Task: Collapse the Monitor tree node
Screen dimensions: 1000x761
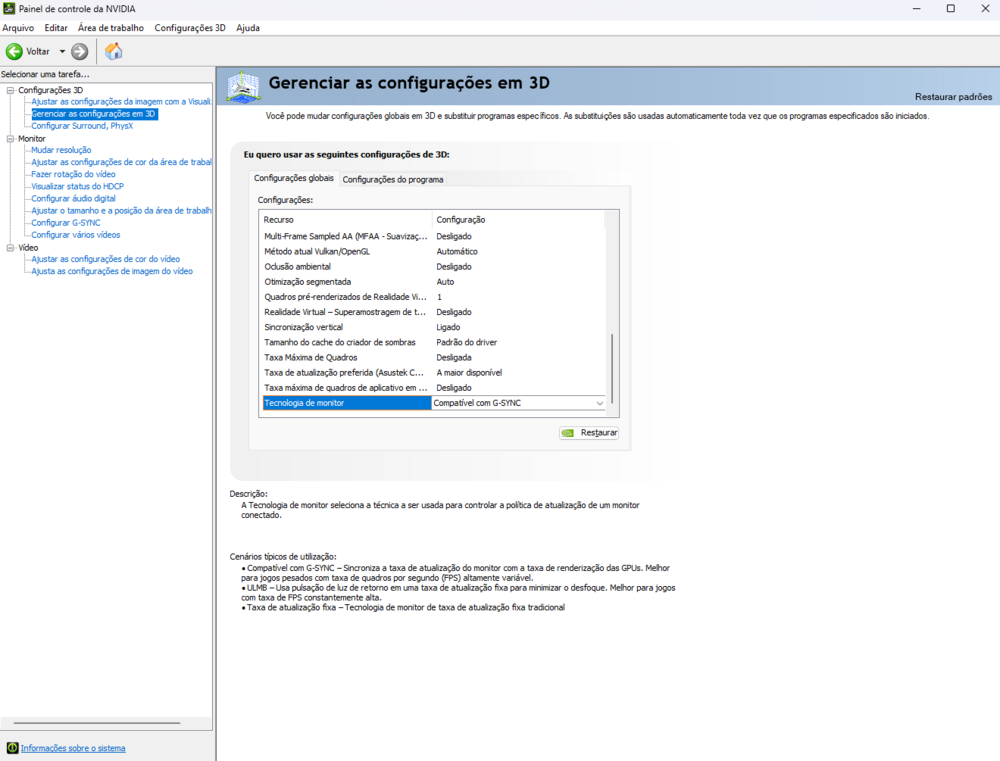Action: (x=10, y=138)
